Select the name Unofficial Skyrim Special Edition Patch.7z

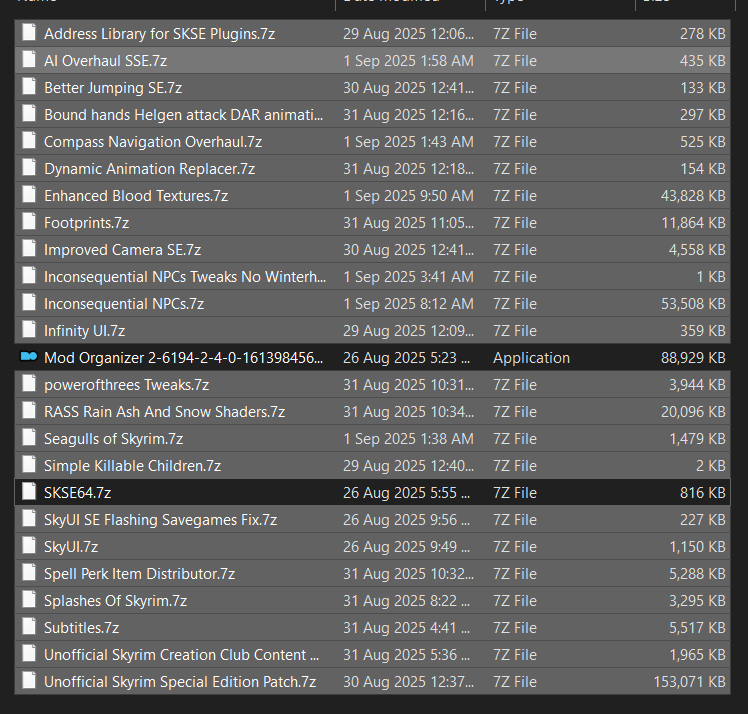(x=180, y=682)
